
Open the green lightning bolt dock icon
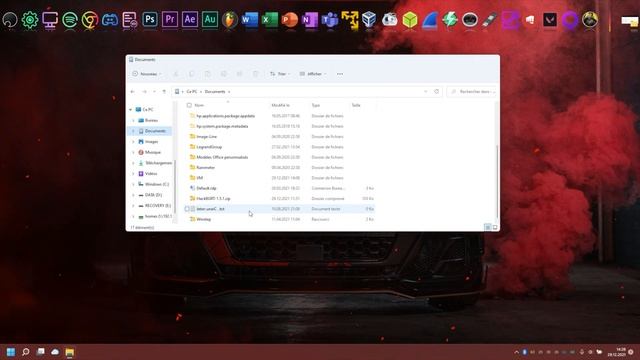click(450, 20)
